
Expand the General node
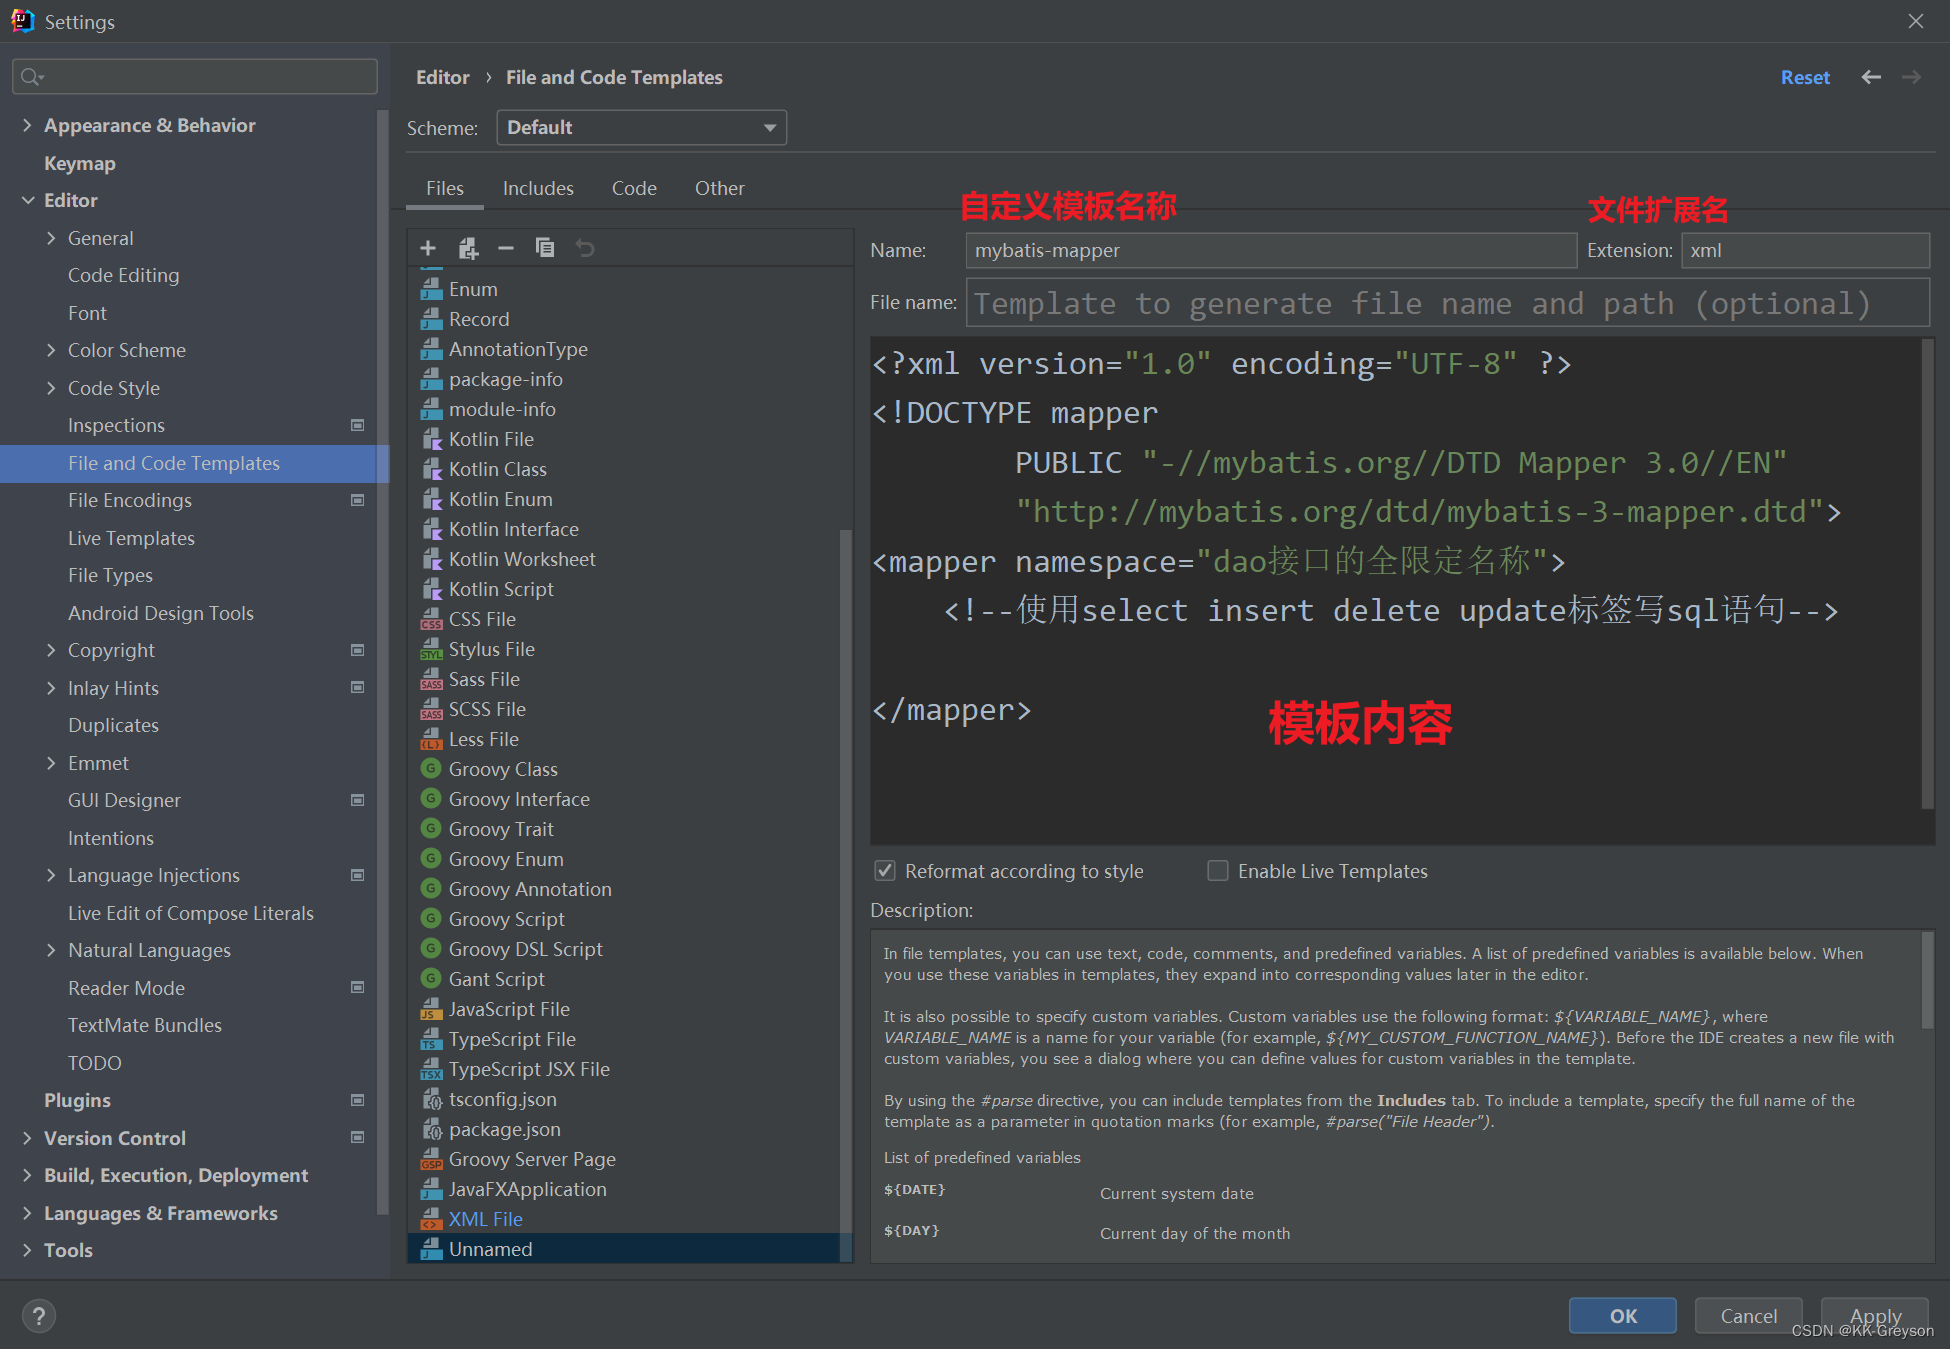(51, 238)
